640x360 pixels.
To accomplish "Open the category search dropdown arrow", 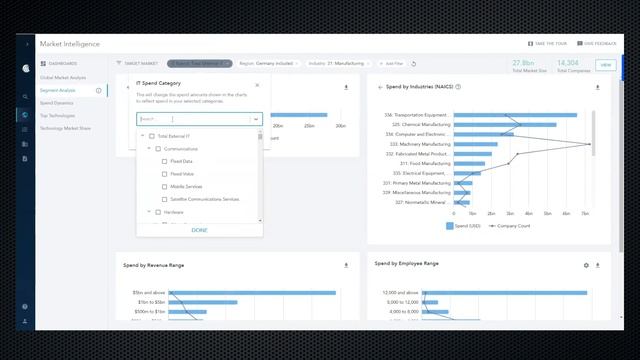I will (256, 119).
